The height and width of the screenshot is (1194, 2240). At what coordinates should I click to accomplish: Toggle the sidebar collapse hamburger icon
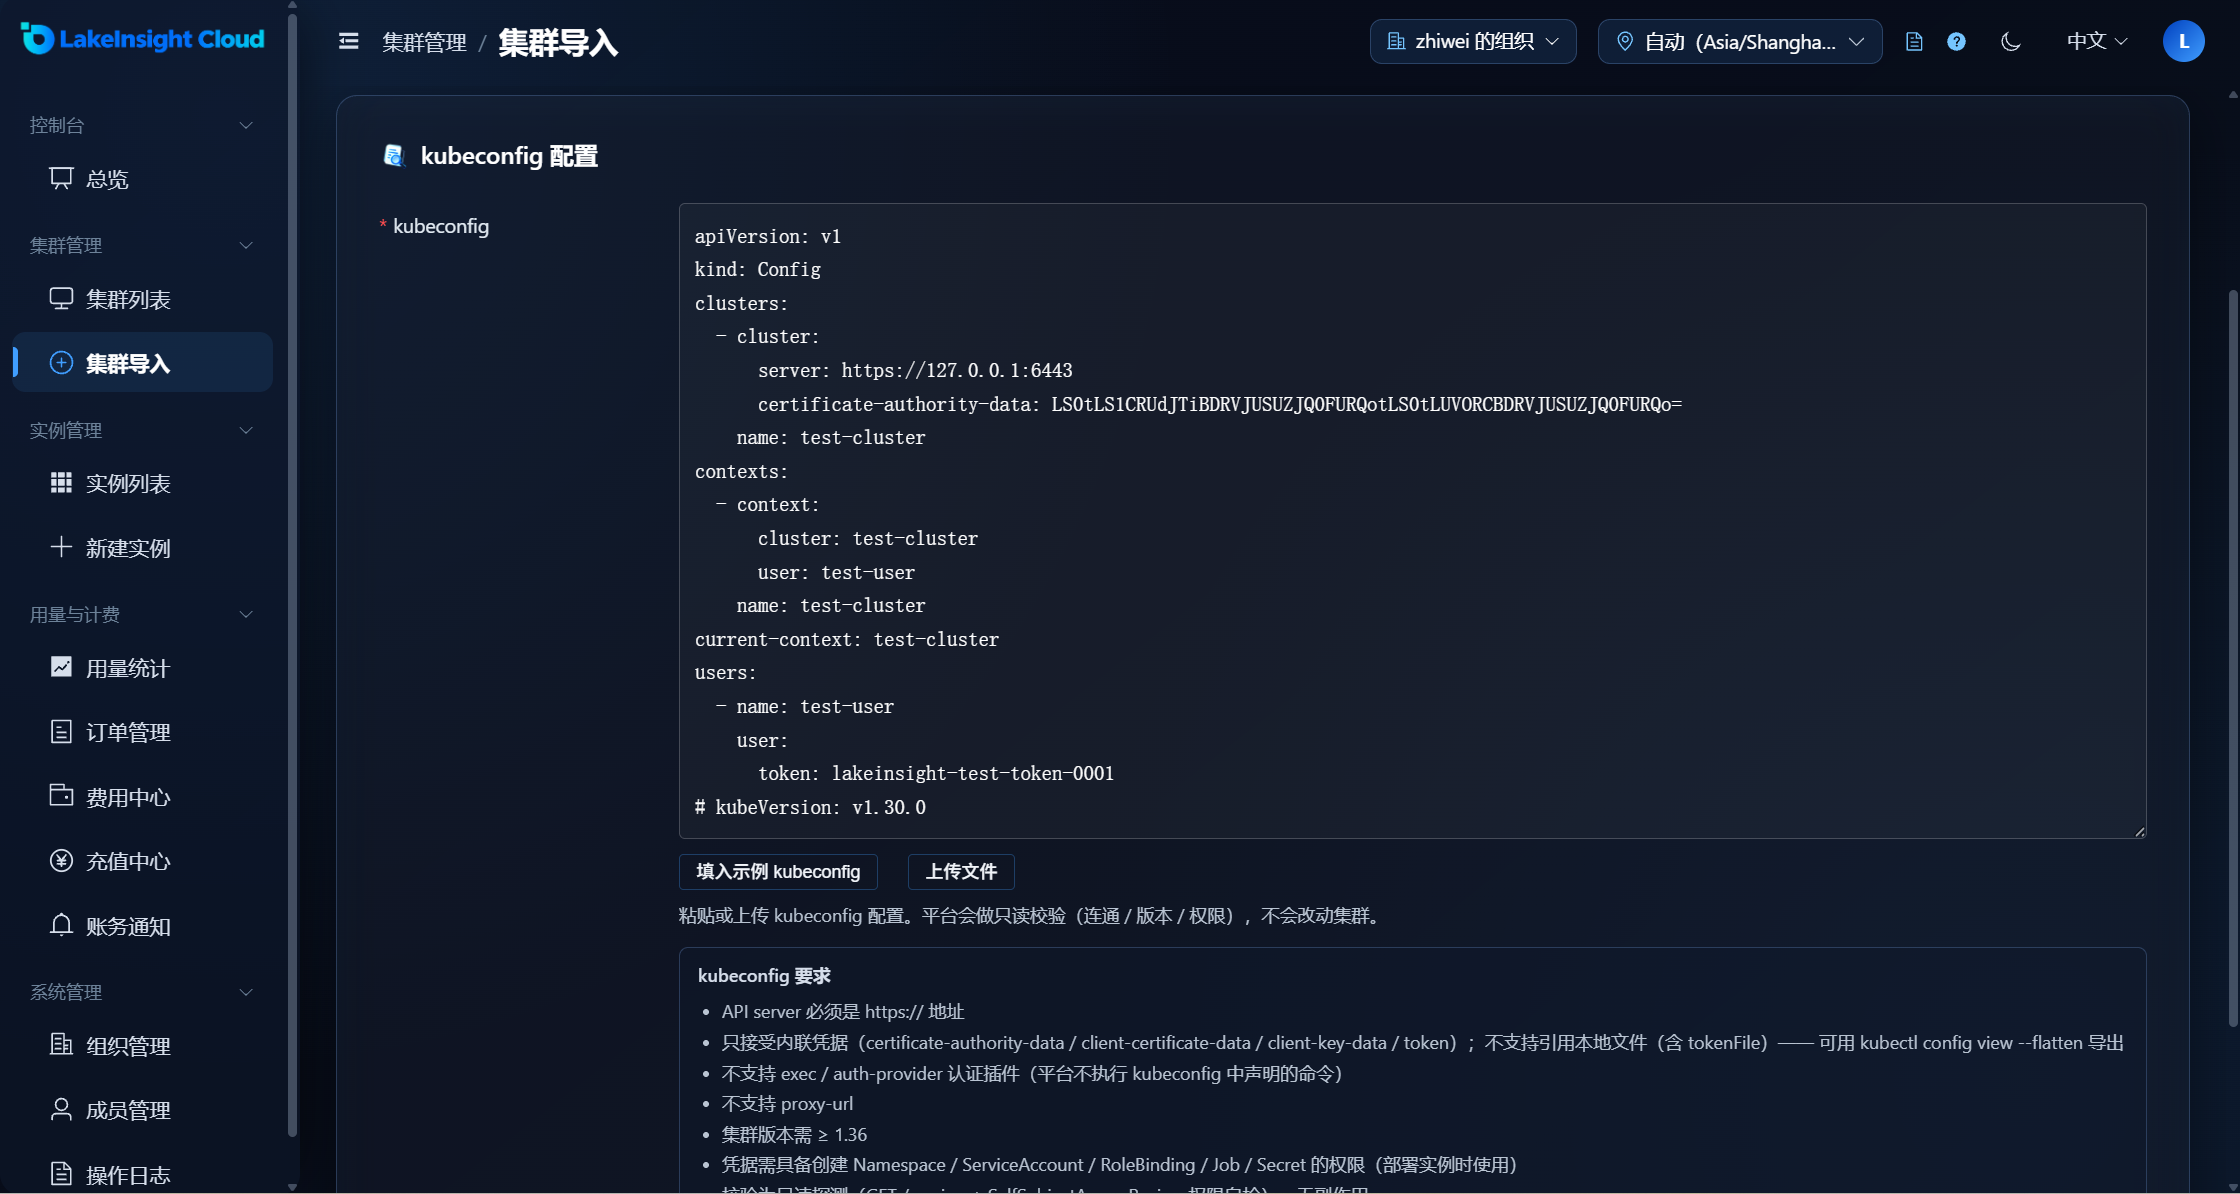click(348, 41)
